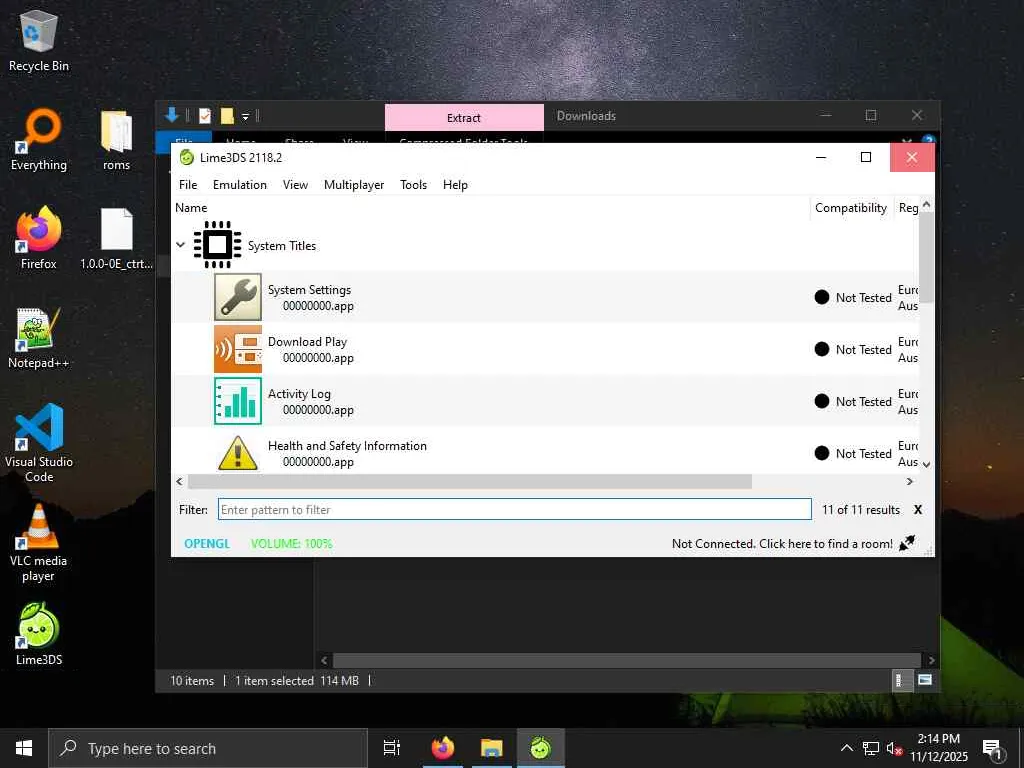Screen dimensions: 1024x768
Task: Click the Explorer horizontal scrollbar
Action: tap(626, 660)
